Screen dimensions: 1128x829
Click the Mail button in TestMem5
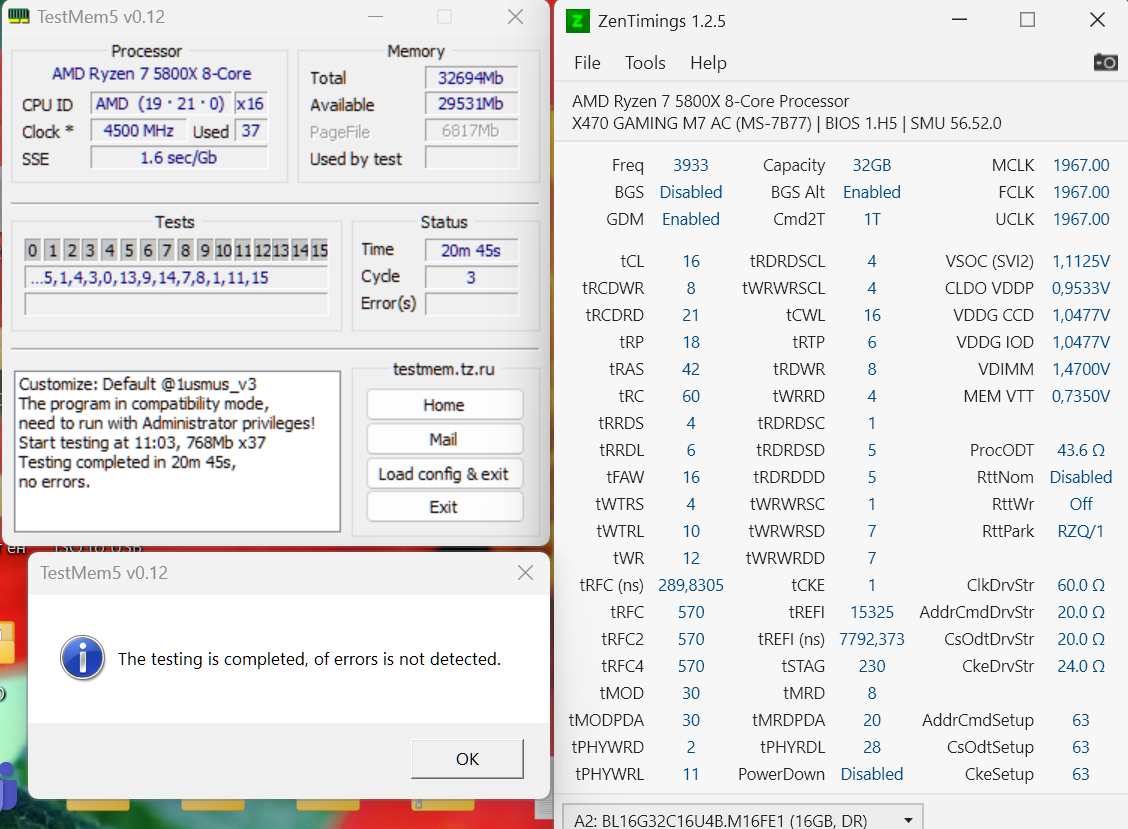point(445,439)
